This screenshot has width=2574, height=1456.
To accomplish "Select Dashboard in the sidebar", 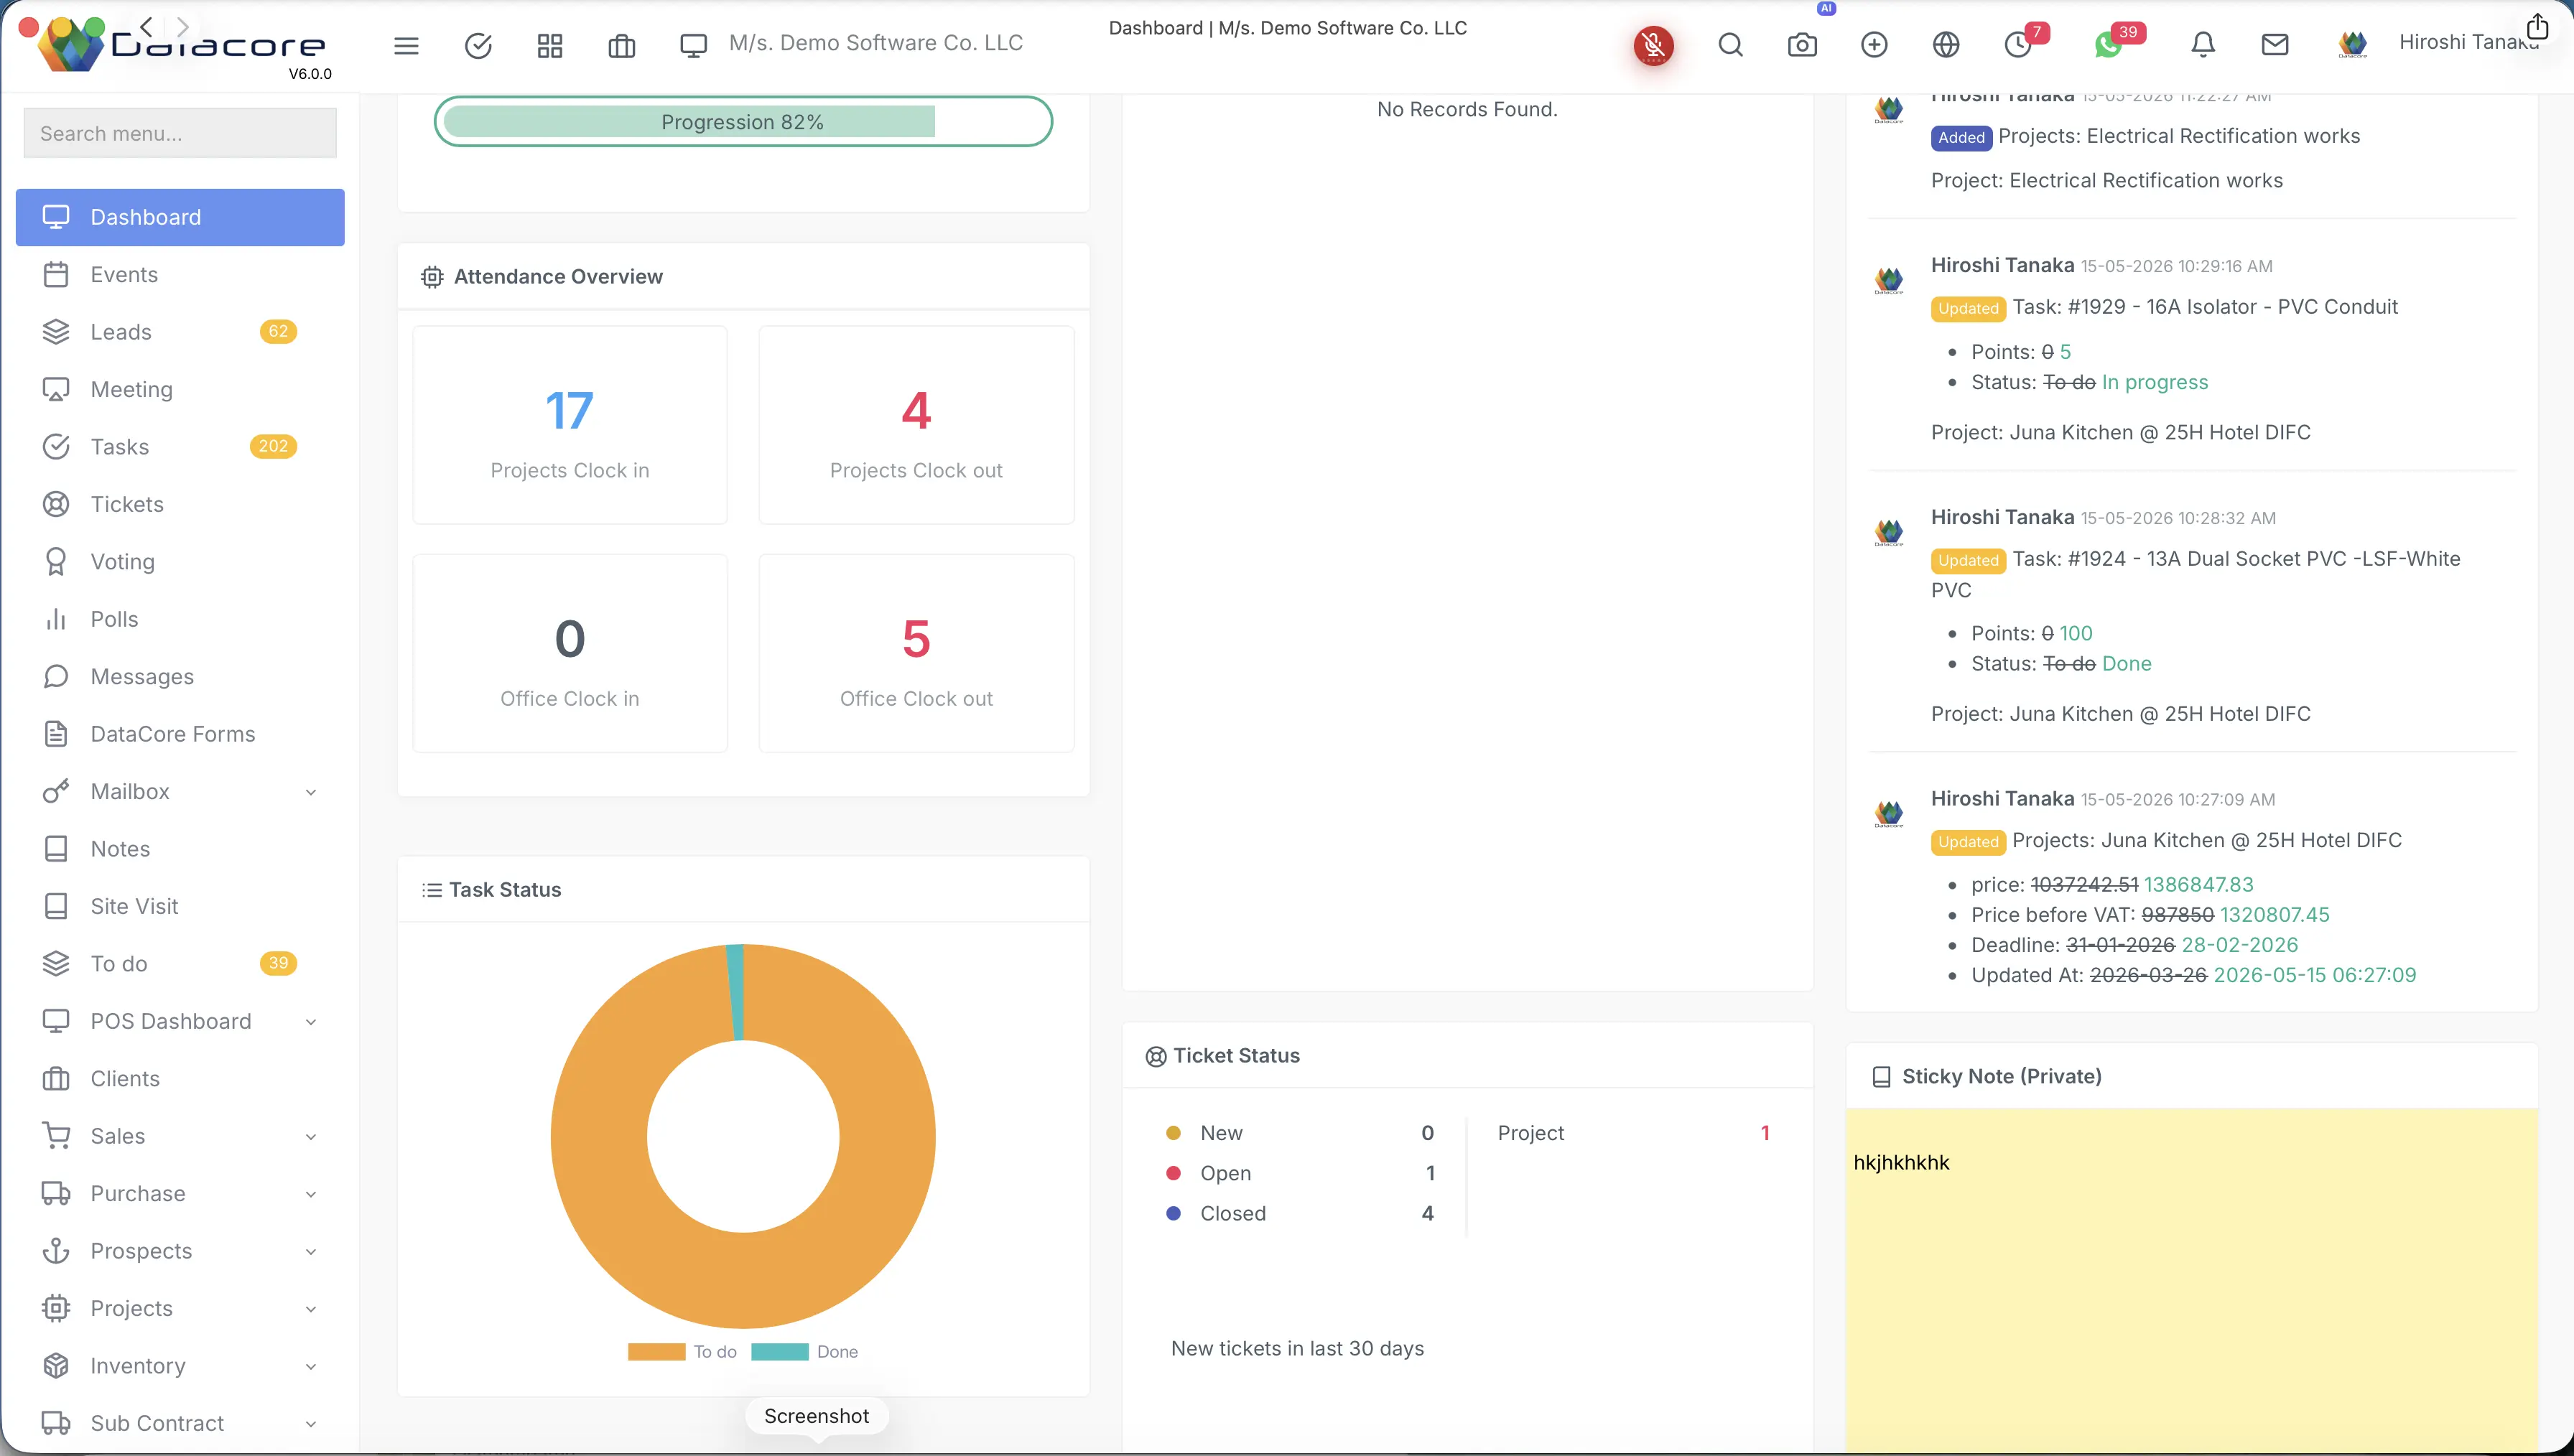I will pyautogui.click(x=180, y=217).
